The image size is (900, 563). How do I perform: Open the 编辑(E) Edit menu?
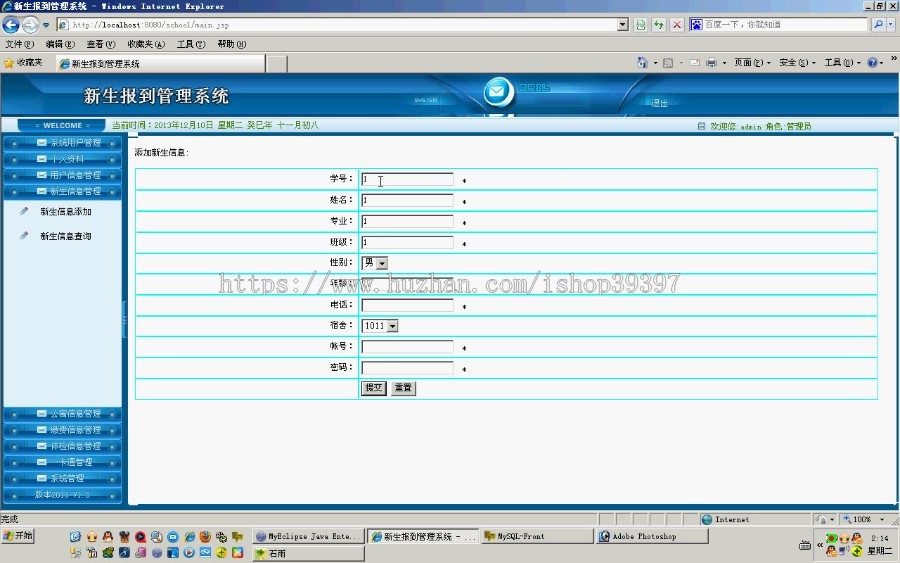coord(60,44)
